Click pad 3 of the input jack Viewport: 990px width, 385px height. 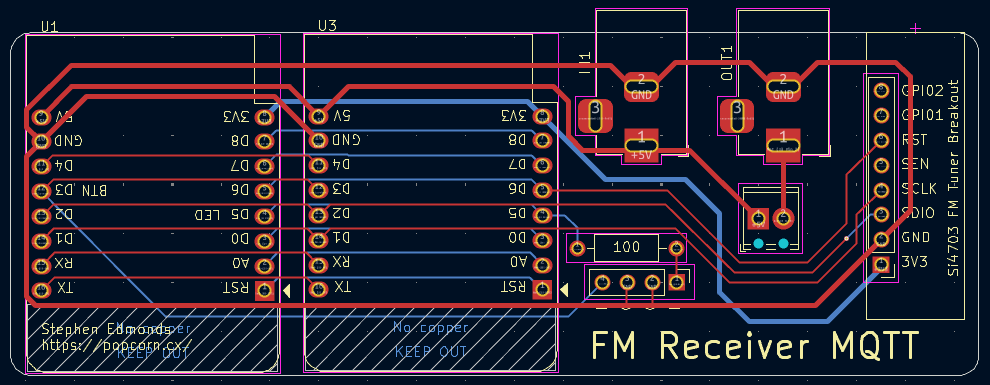(595, 117)
